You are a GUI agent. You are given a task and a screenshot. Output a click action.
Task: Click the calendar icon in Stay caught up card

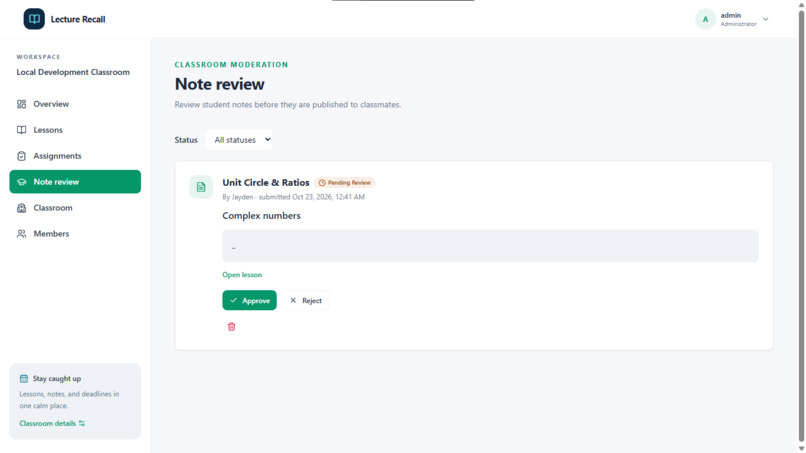point(24,378)
